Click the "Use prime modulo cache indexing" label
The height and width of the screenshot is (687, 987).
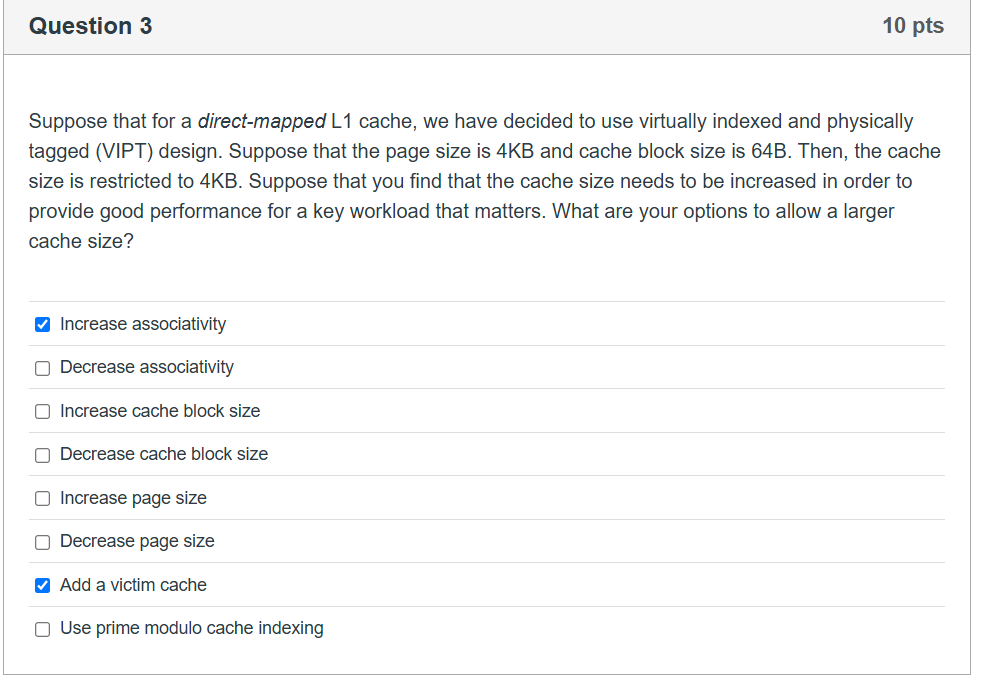(191, 628)
